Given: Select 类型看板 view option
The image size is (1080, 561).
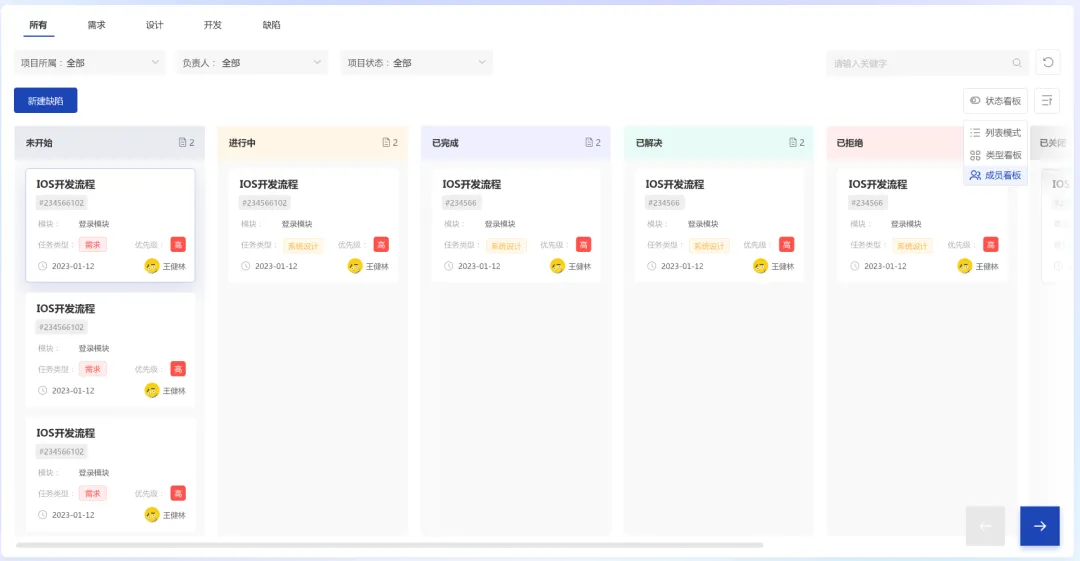Looking at the screenshot, I should point(995,155).
